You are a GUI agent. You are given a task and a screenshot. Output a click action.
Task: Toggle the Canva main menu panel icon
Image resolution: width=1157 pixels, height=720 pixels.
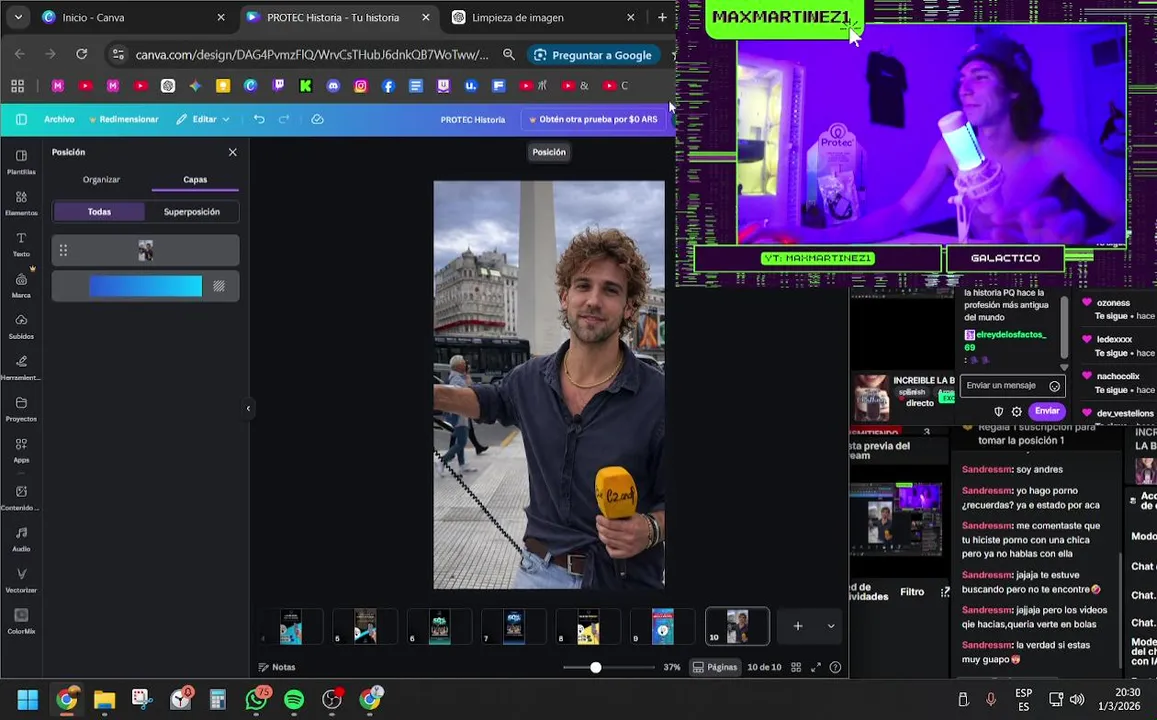[x=21, y=119]
